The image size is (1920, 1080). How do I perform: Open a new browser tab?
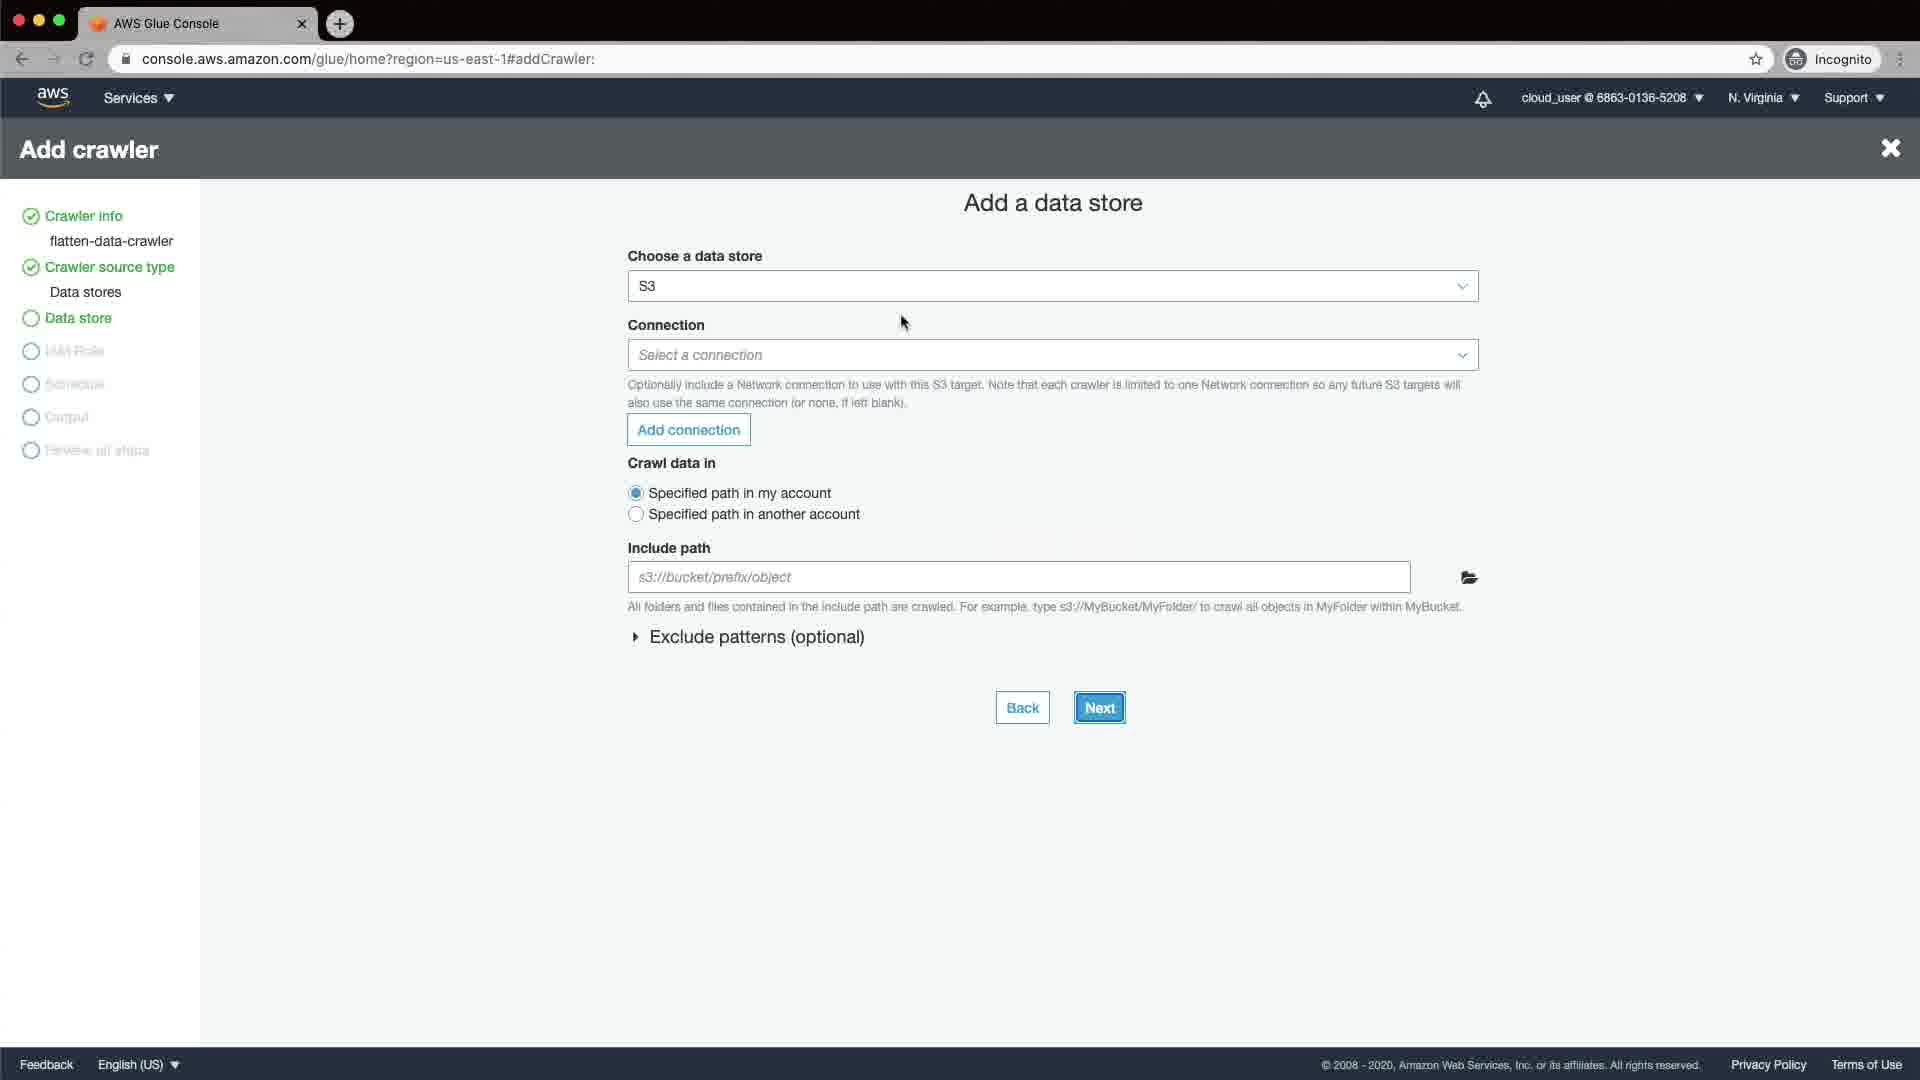pyautogui.click(x=340, y=23)
